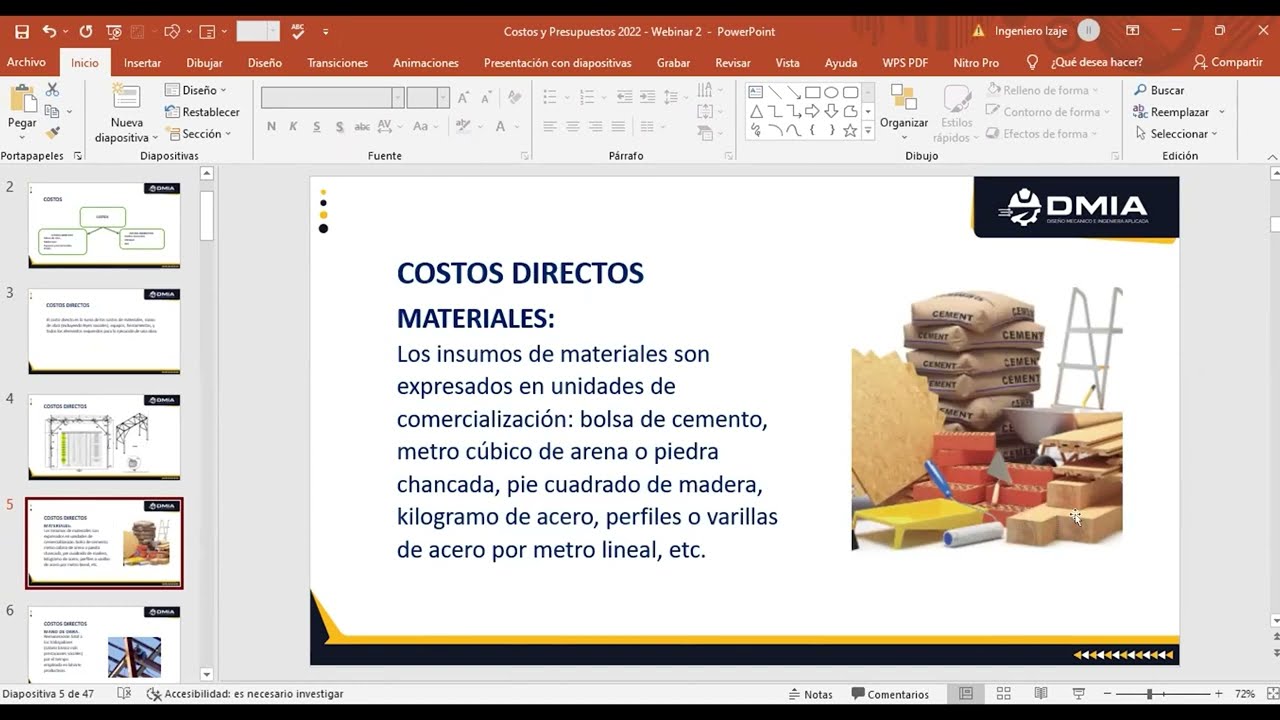Align text right in Párrafo group
This screenshot has width=1280, height=720.
595,127
